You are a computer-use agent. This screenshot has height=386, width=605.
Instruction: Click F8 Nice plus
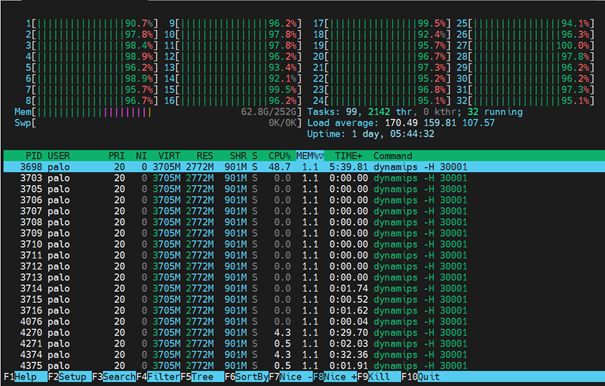click(335, 377)
